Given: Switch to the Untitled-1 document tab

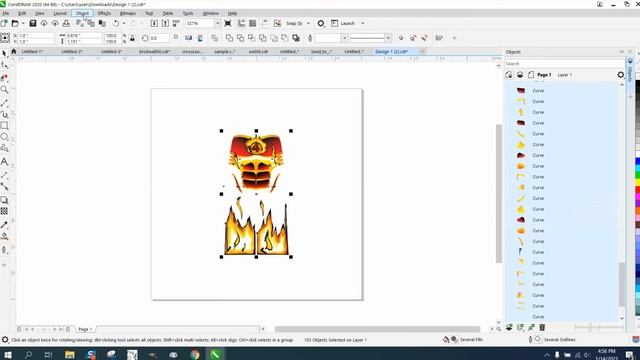Looking at the screenshot, I should (x=32, y=51).
